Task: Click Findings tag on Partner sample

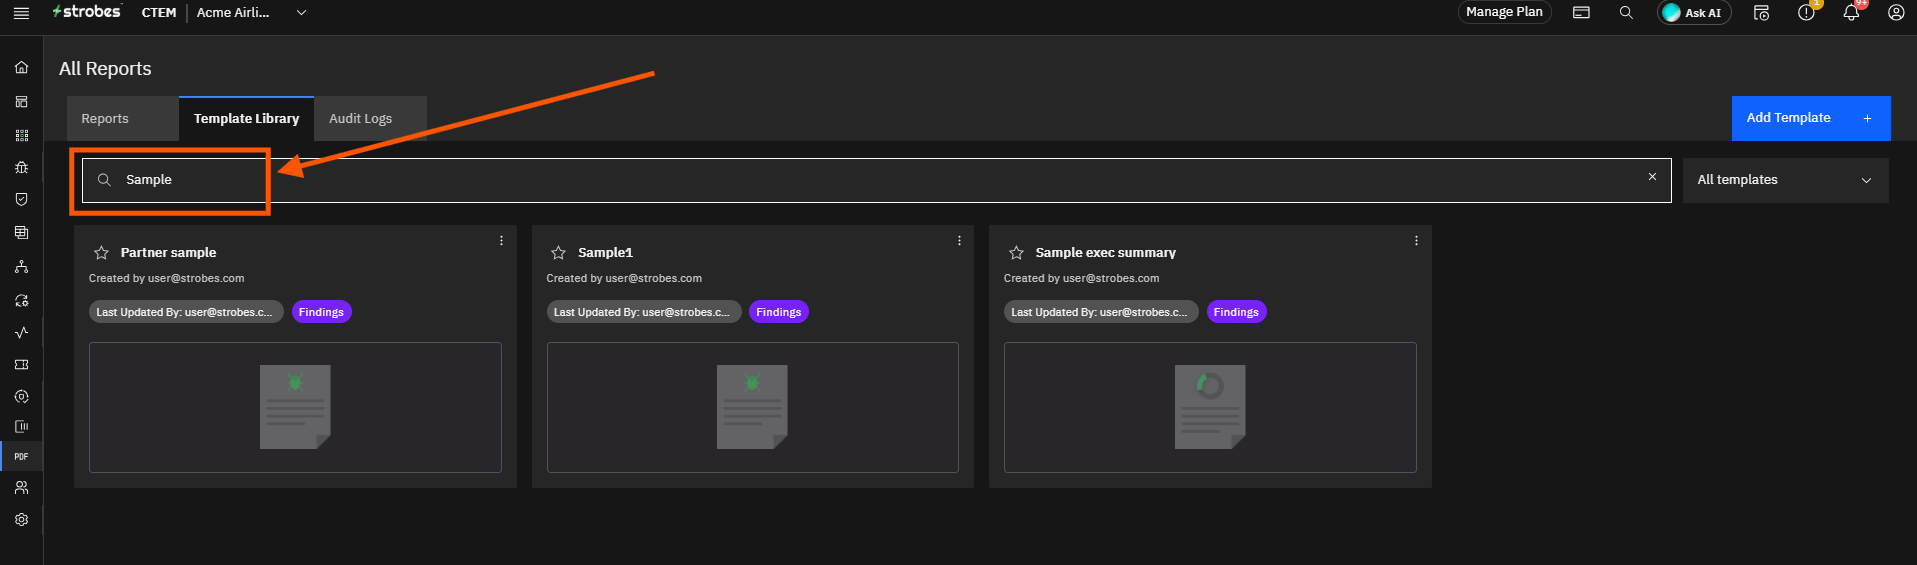Action: click(x=321, y=312)
